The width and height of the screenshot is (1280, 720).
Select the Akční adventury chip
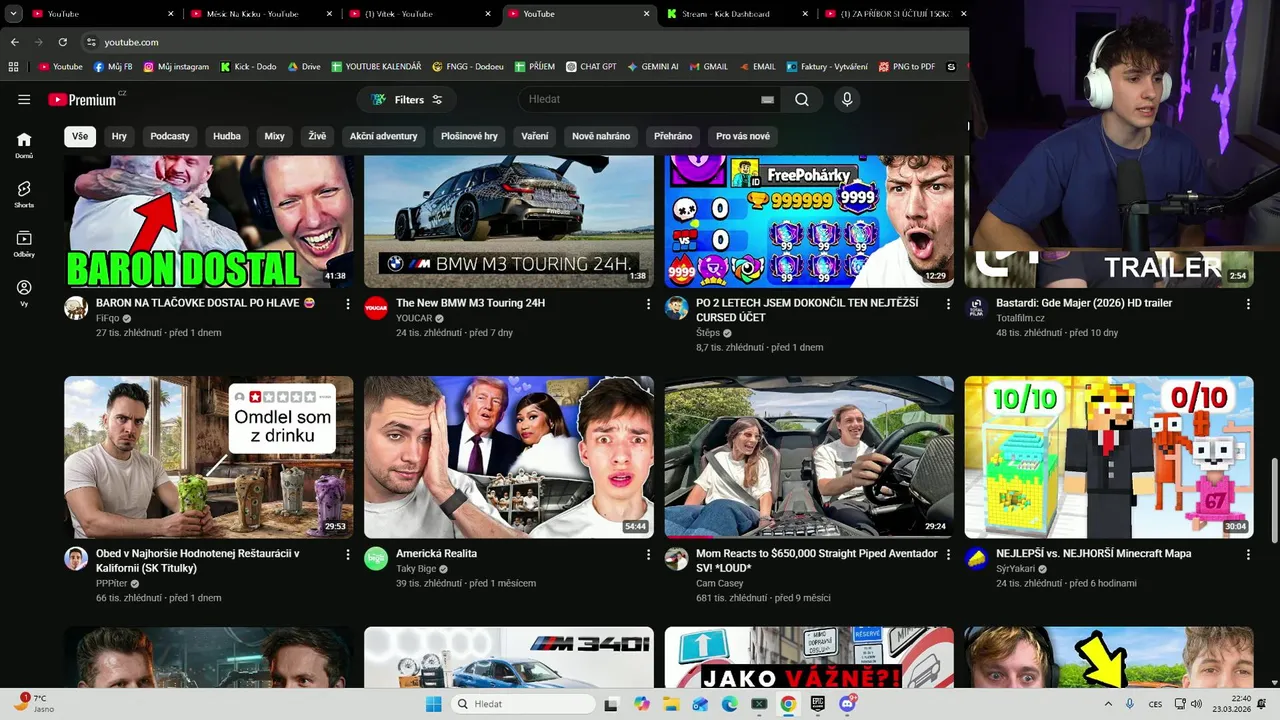click(x=383, y=136)
